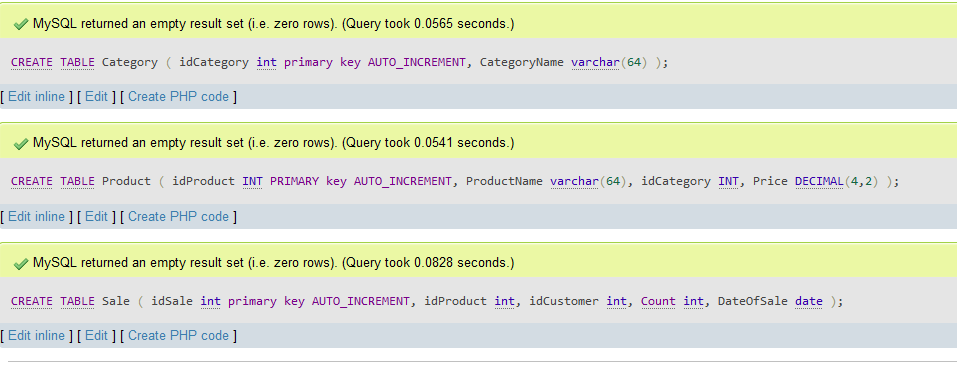Create PHP code for the Category table query
Screen dimensions: 957x367
(x=178, y=96)
